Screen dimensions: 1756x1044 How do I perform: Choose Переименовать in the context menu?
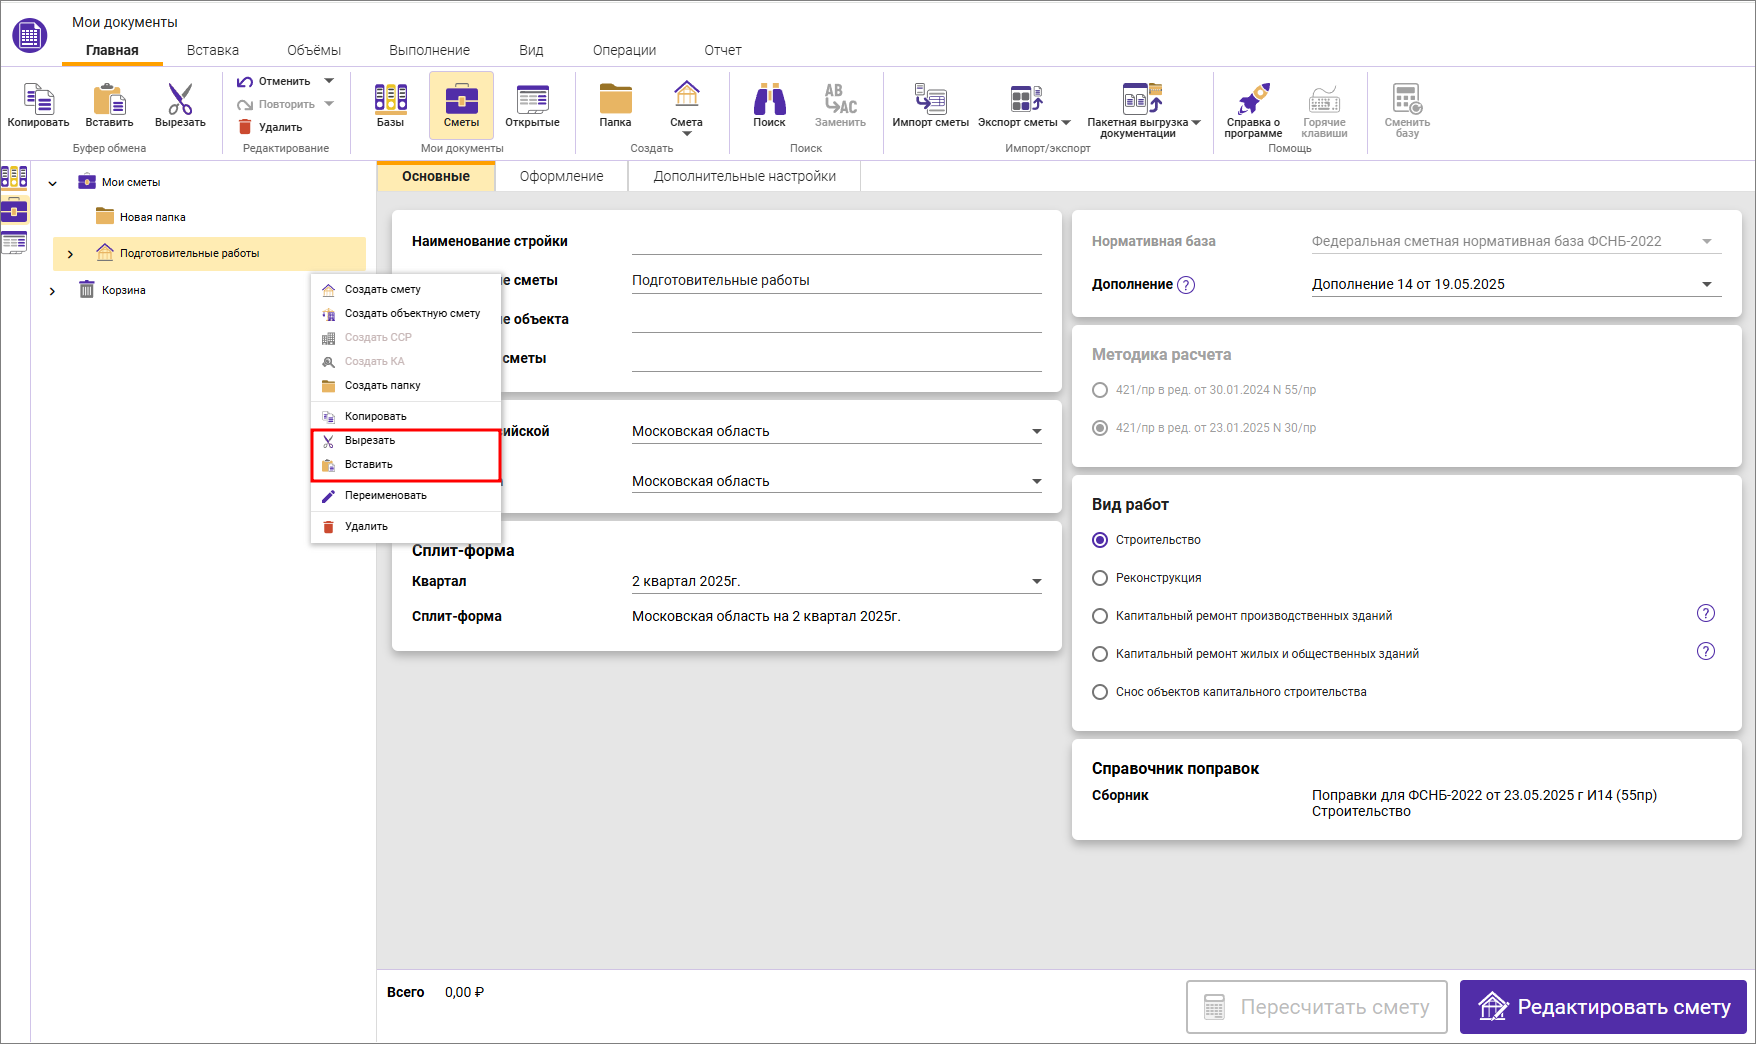385,496
